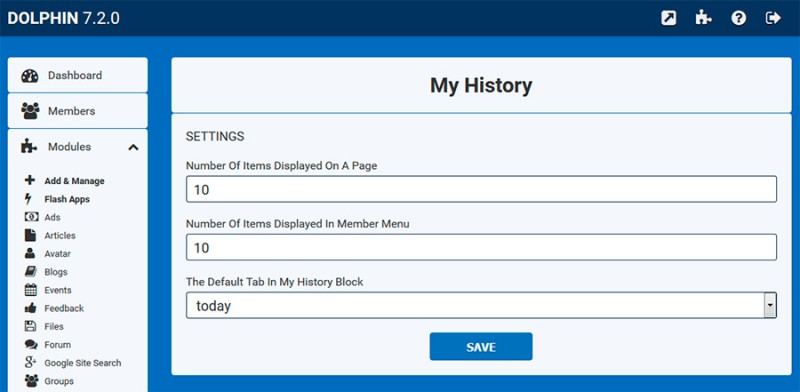
Task: Go to Articles module
Action: tap(60, 235)
